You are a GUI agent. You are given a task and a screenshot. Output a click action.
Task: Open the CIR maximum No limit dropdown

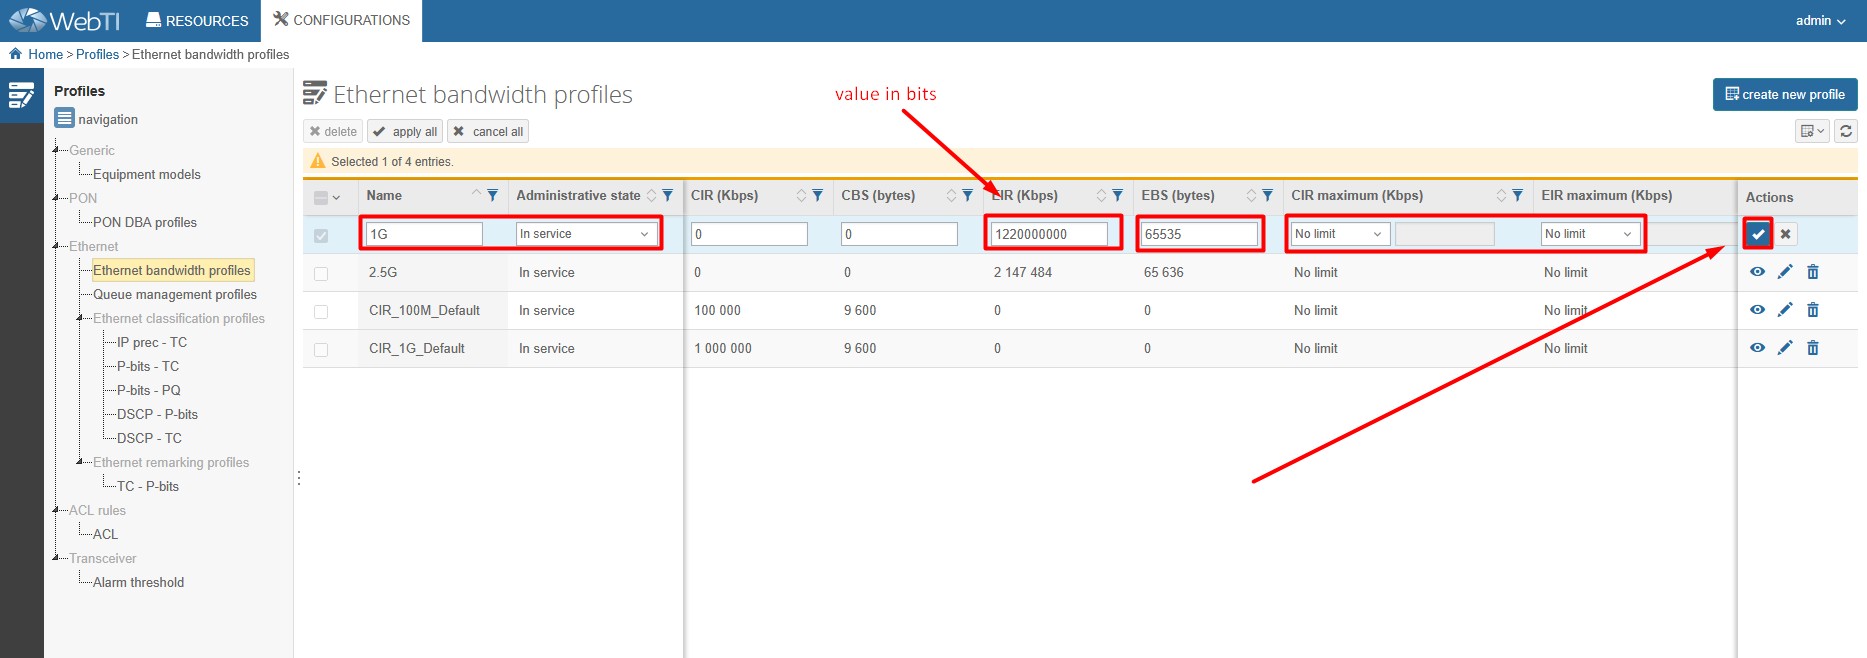tap(1338, 234)
